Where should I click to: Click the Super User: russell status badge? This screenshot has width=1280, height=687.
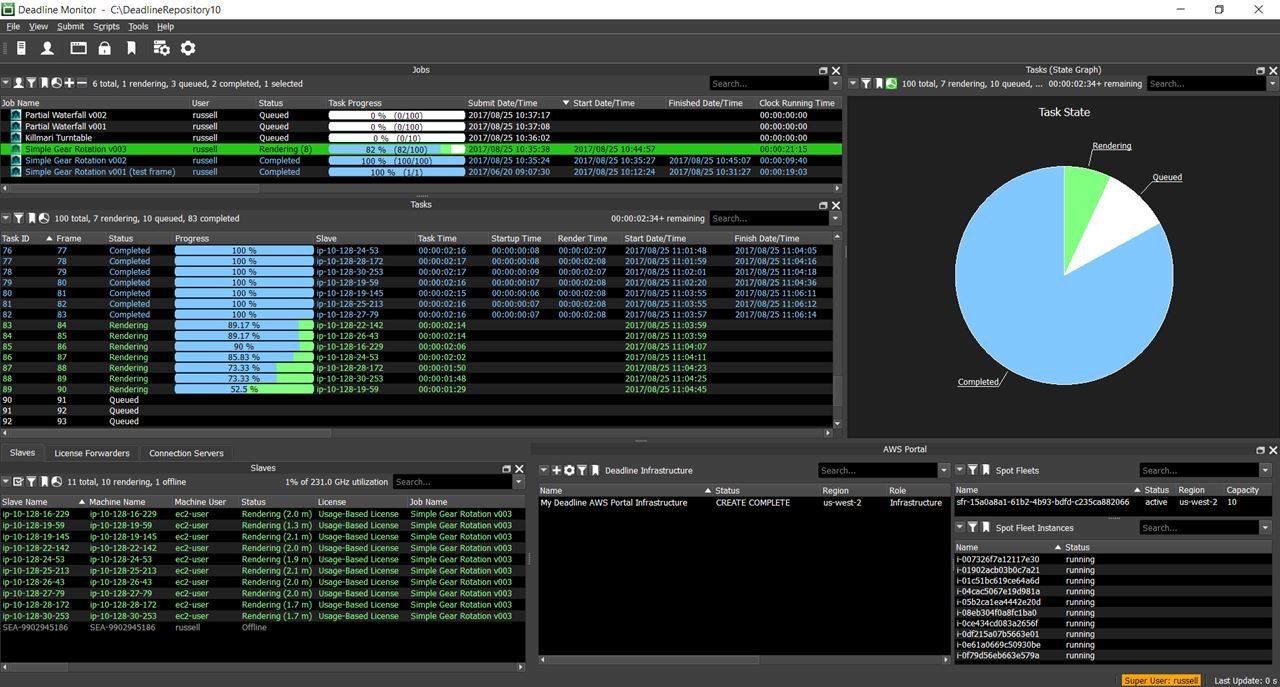[x=1162, y=680]
